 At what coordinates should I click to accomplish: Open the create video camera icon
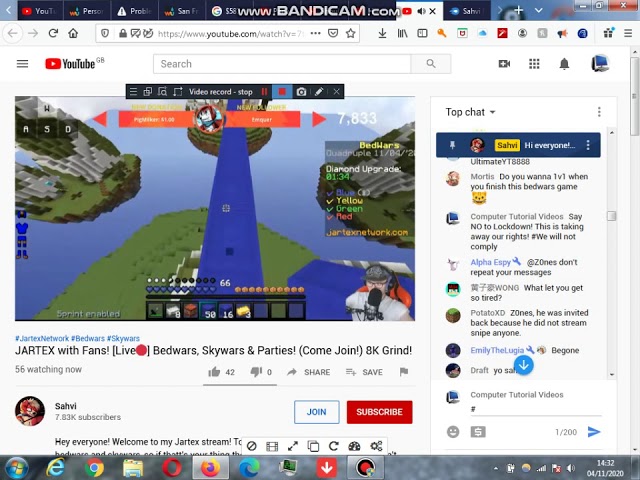coord(504,64)
